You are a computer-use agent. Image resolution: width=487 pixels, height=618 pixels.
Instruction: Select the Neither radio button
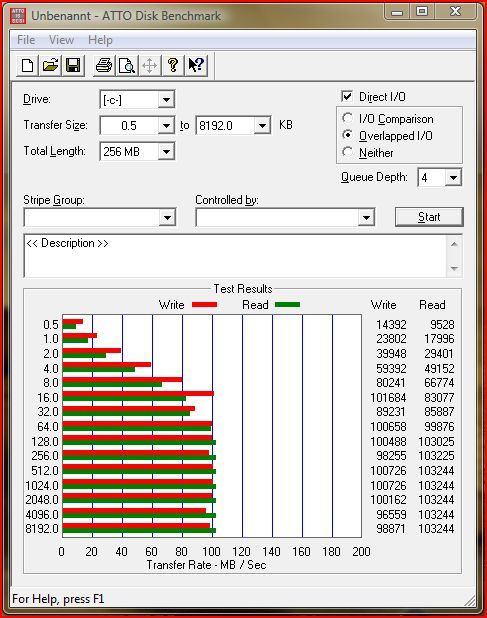click(x=347, y=152)
